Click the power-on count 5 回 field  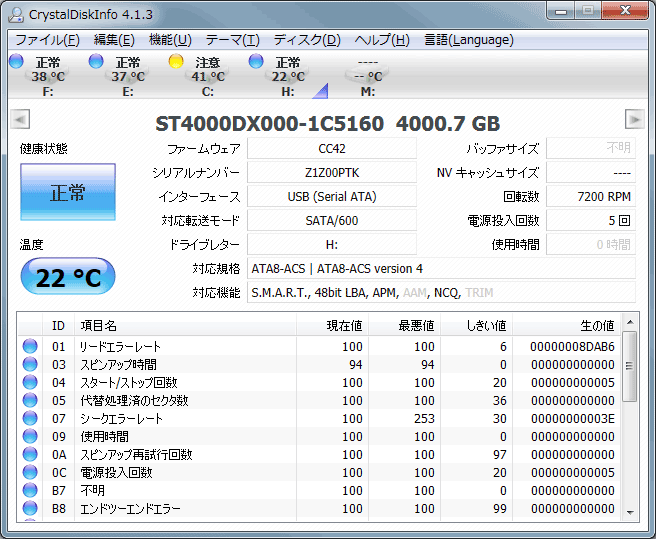click(x=591, y=220)
